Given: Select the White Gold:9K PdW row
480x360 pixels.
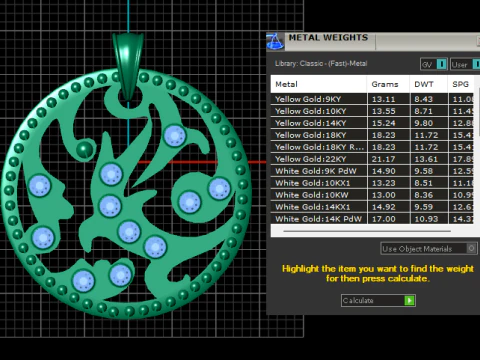Looking at the screenshot, I should (x=372, y=171).
